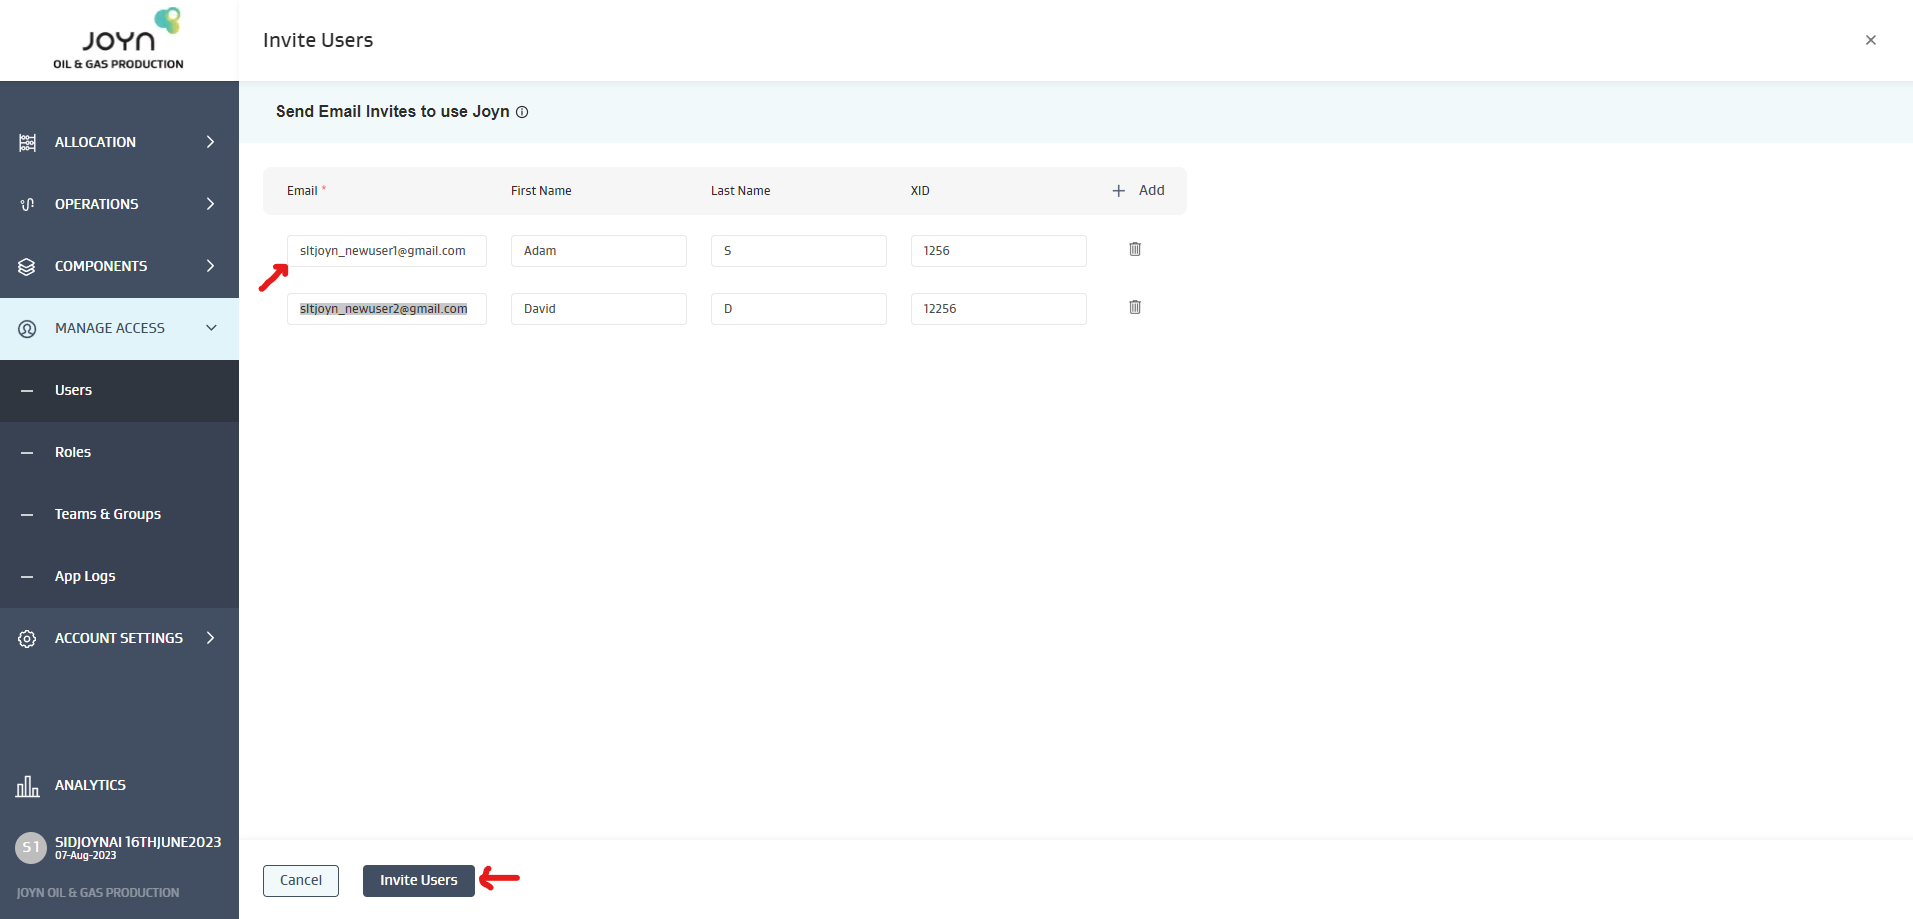This screenshot has width=1913, height=919.
Task: Delete the David invite row
Action: tap(1135, 307)
